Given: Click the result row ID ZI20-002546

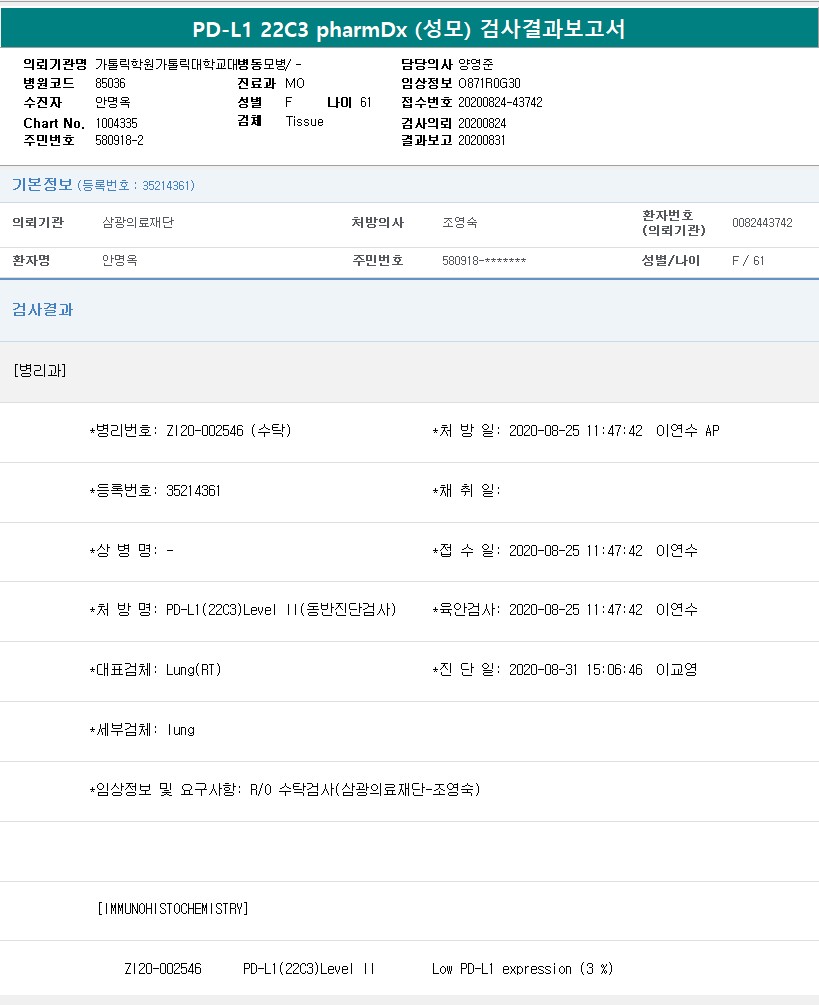Looking at the screenshot, I should 163,969.
